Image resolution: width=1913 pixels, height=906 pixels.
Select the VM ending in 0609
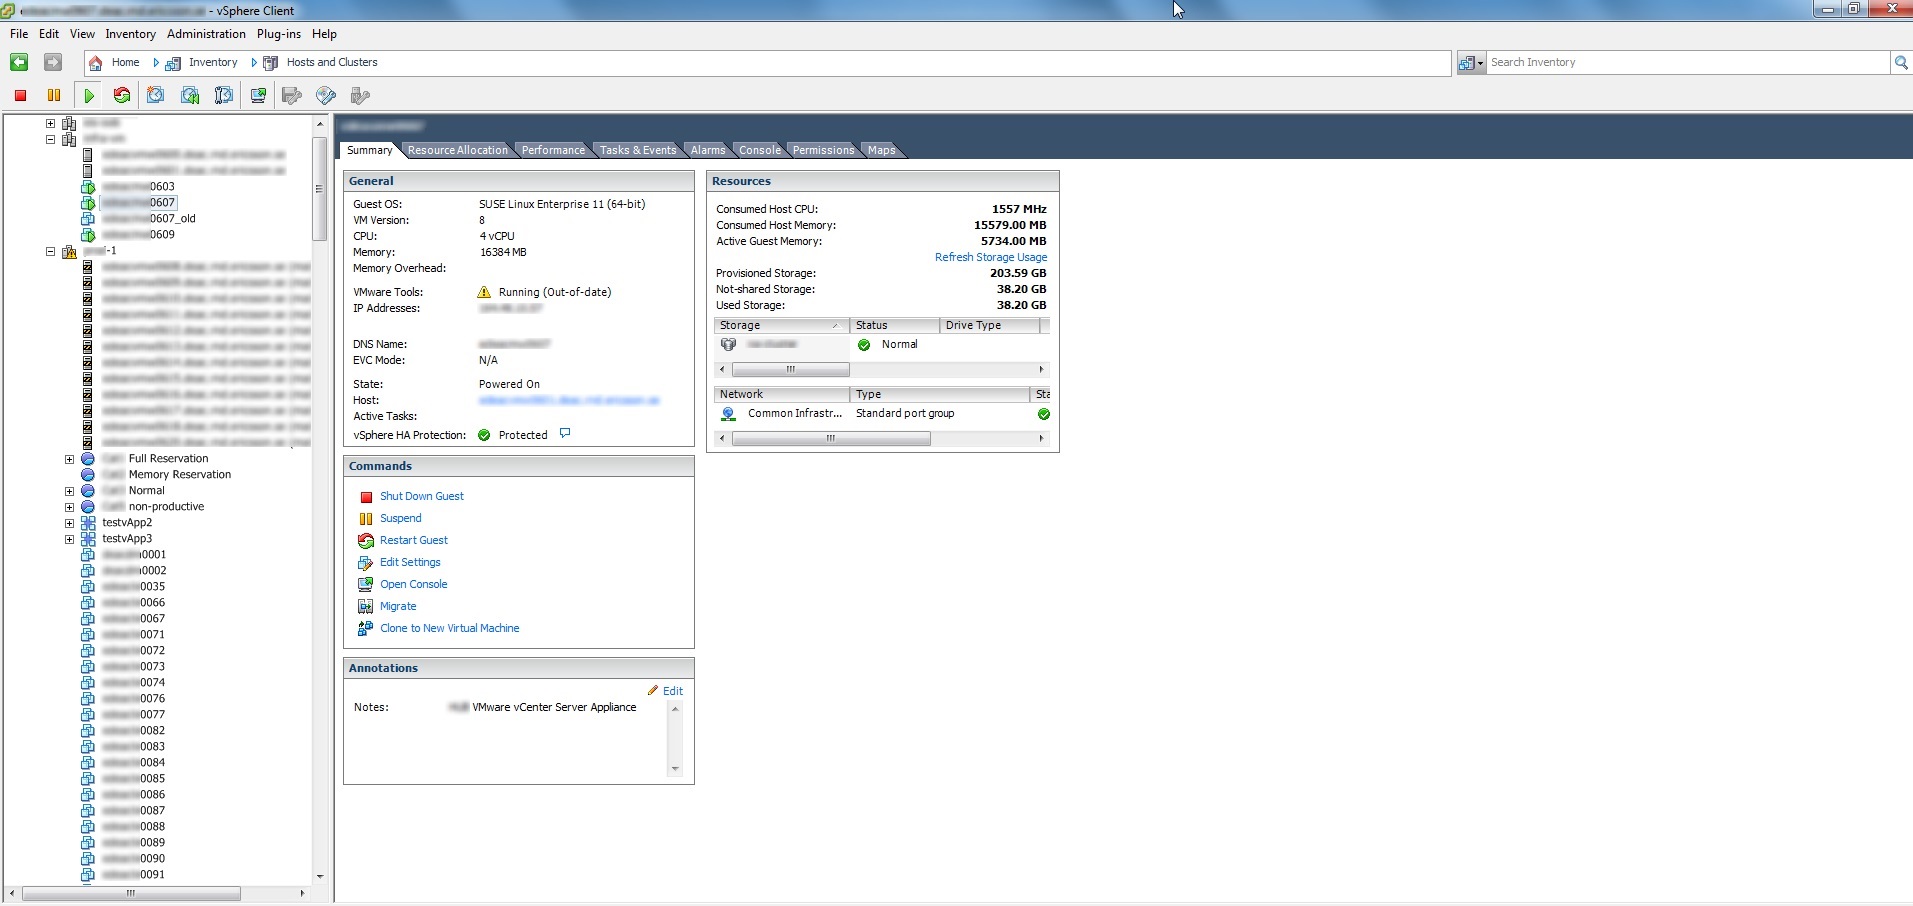point(138,235)
